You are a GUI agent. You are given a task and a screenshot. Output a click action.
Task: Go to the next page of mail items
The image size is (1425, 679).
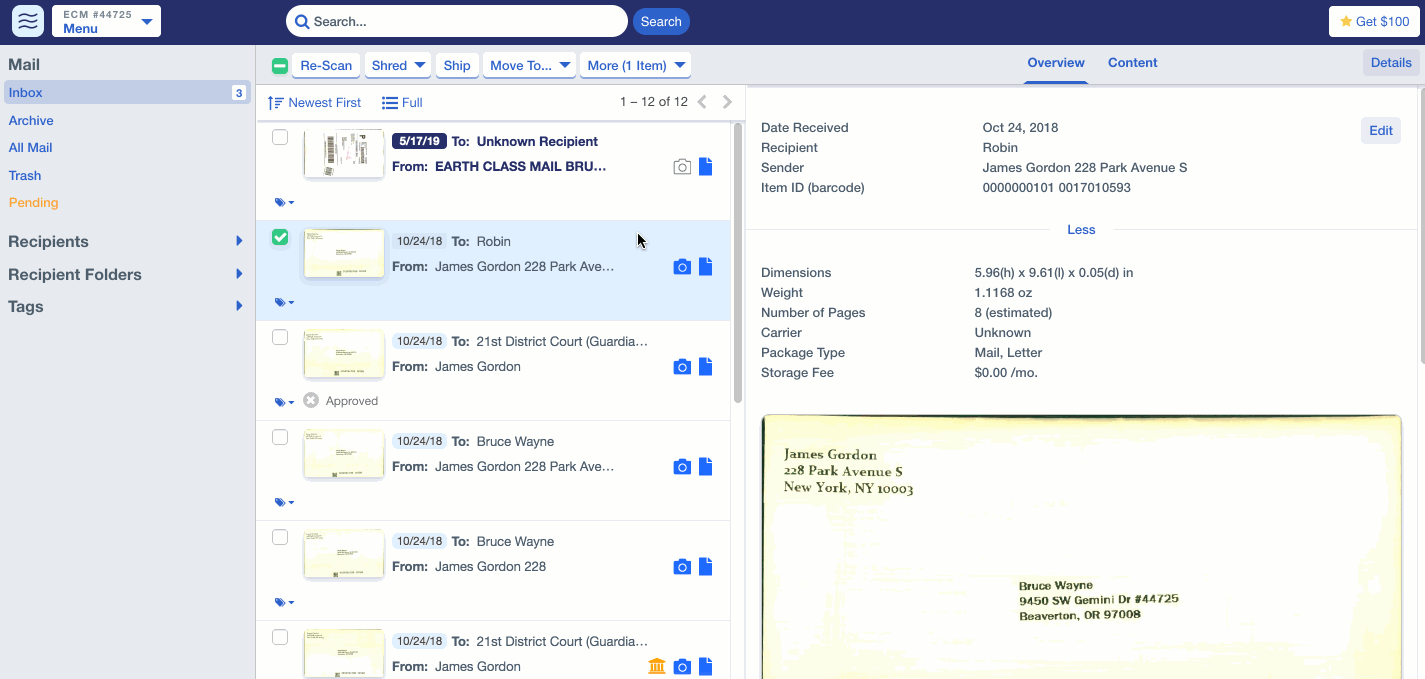tap(727, 102)
